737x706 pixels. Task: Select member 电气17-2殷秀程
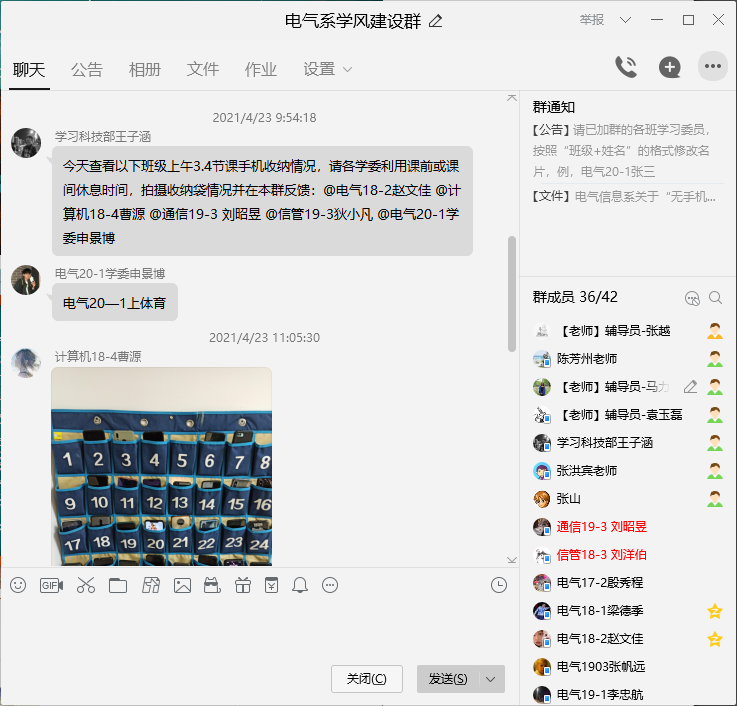[x=627, y=583]
